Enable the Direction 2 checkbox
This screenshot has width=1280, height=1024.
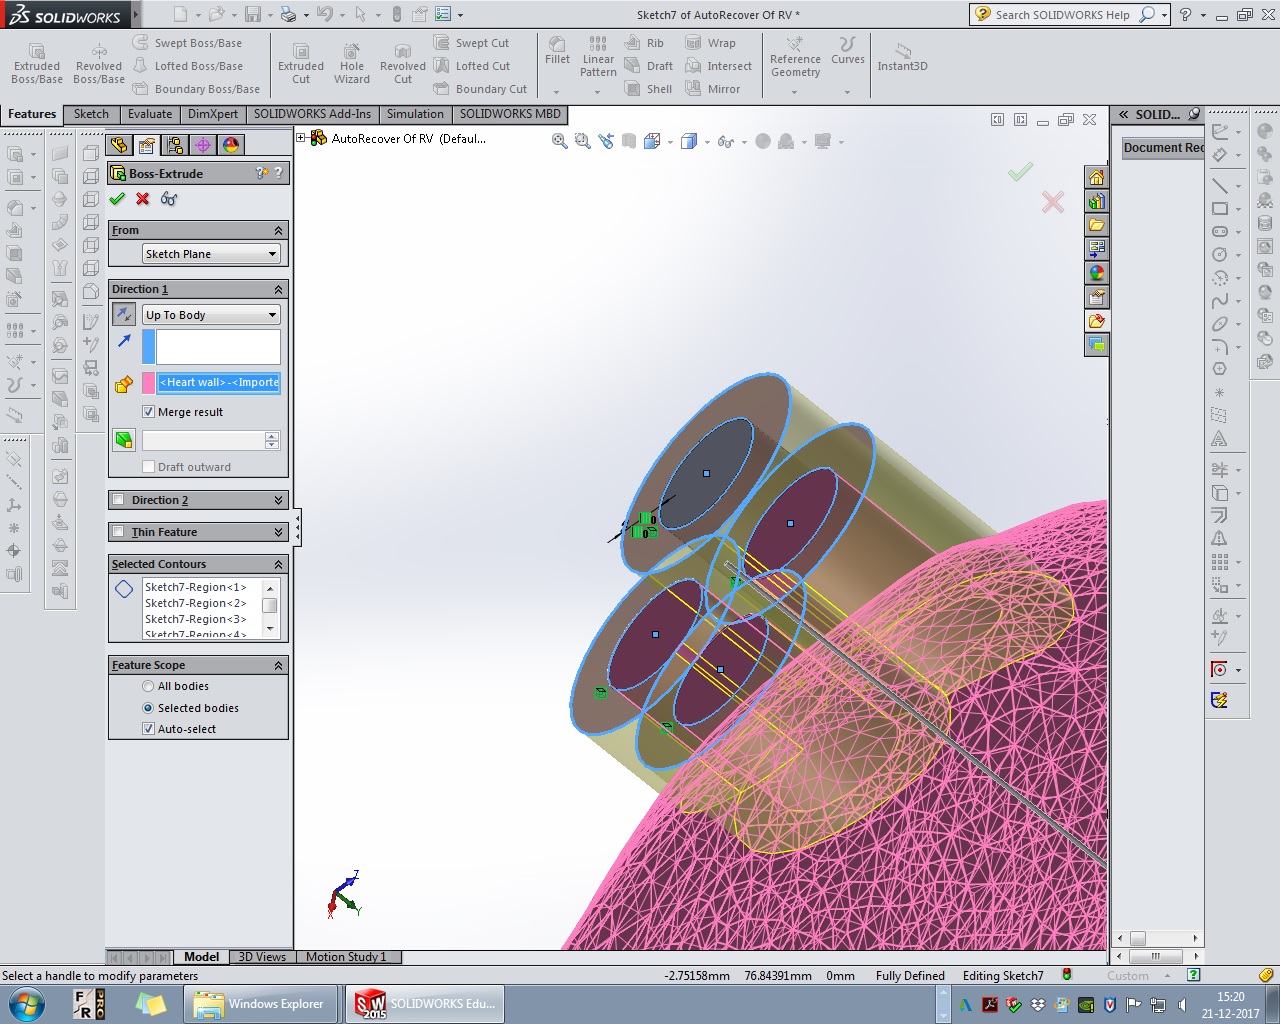coord(119,500)
